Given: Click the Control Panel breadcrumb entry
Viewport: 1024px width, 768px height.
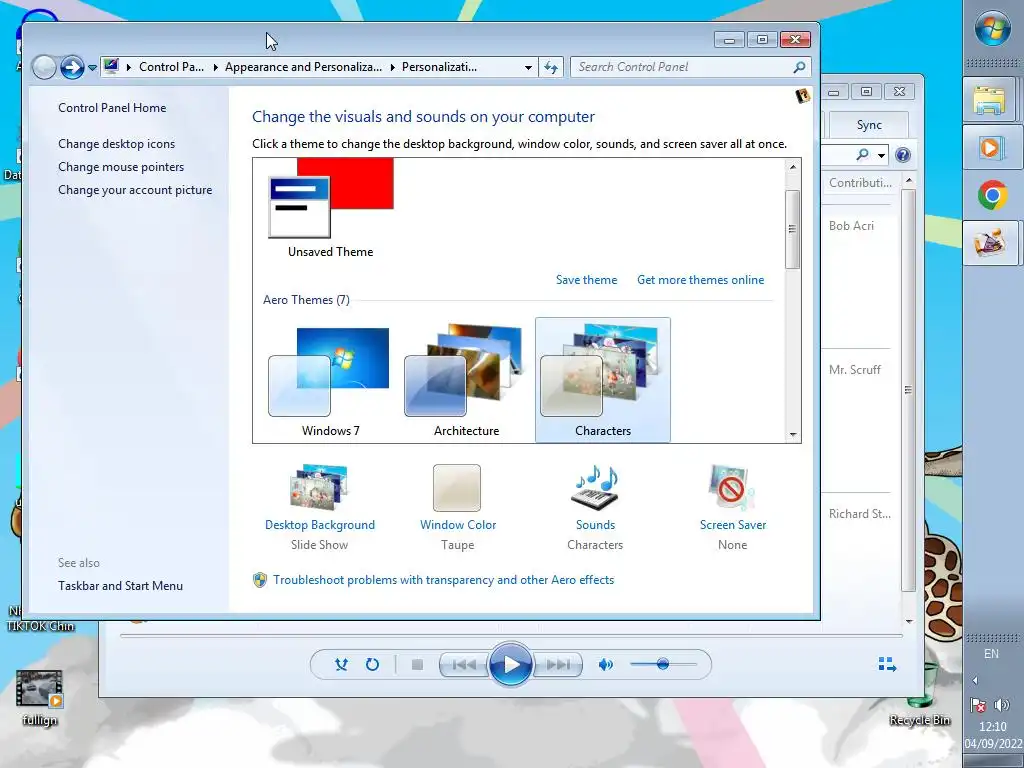Looking at the screenshot, I should pos(171,67).
